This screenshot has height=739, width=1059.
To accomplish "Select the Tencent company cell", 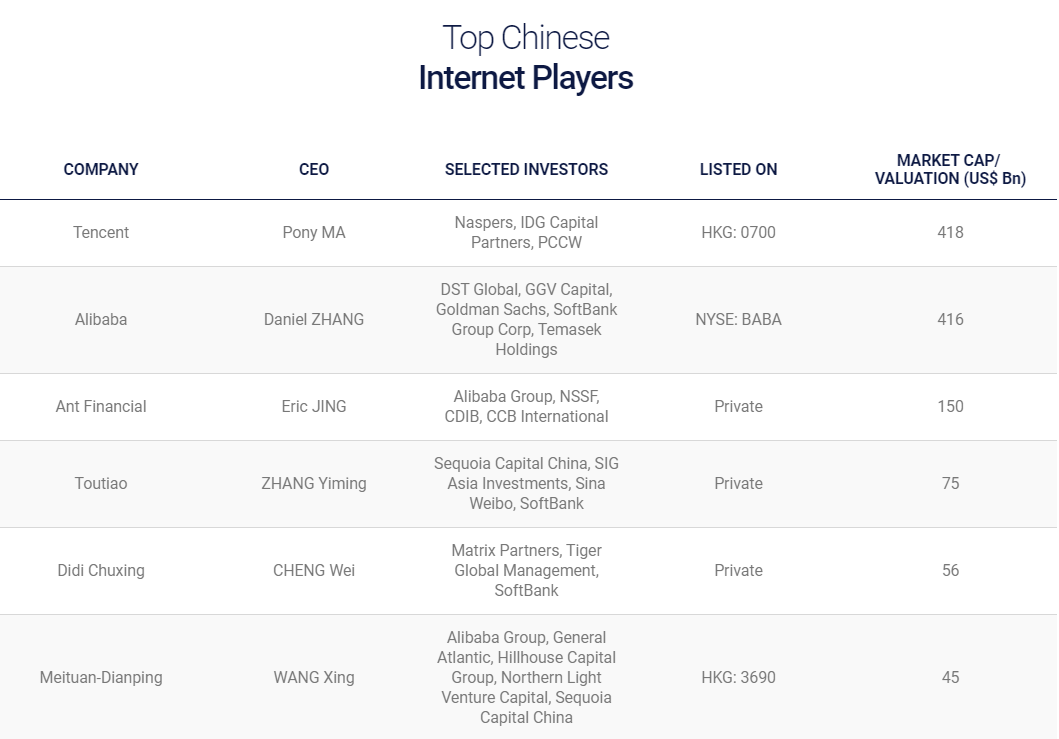I will click(x=101, y=232).
